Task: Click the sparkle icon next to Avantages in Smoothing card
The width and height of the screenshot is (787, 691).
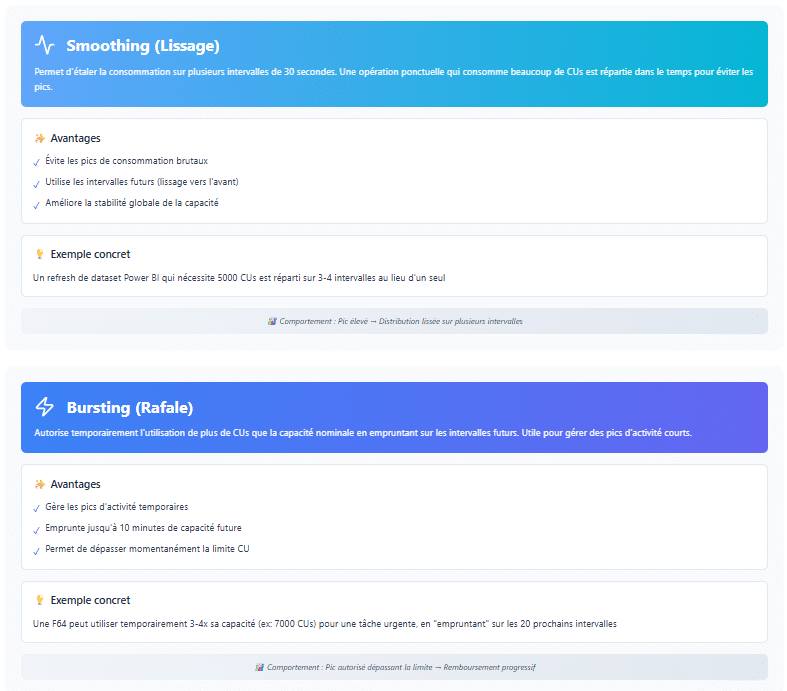Action: [40, 139]
